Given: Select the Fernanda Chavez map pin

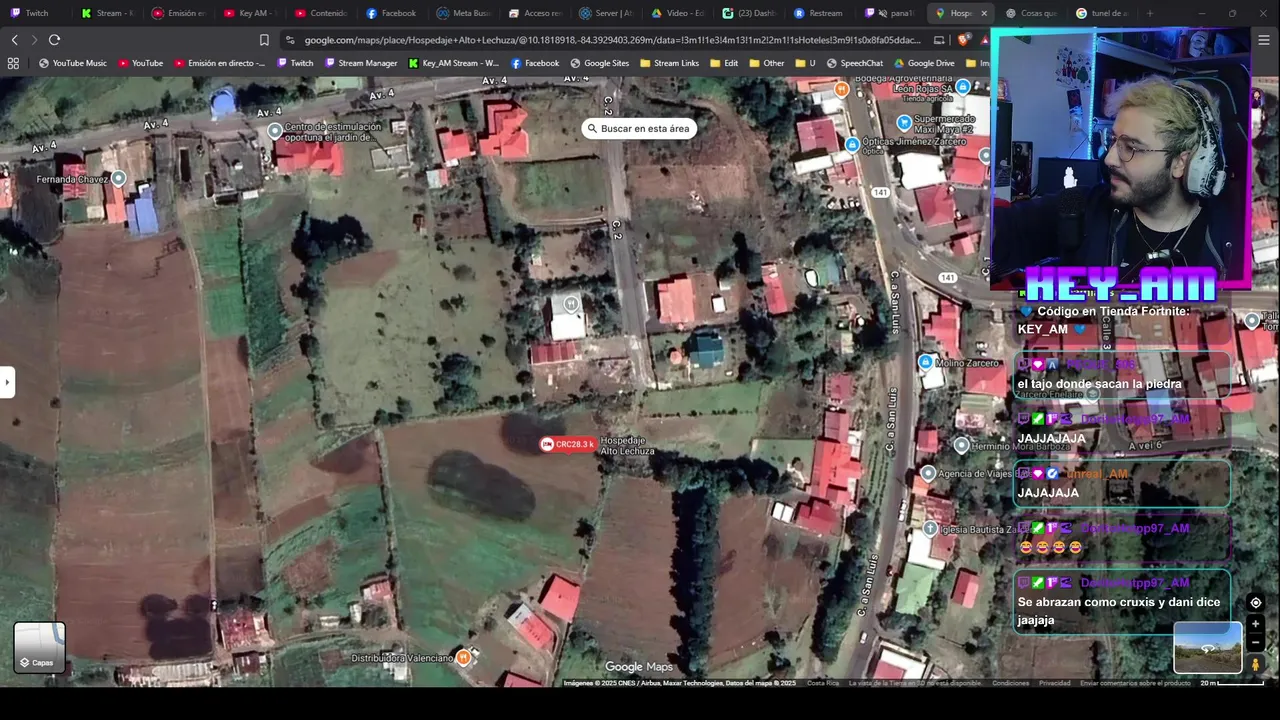Looking at the screenshot, I should [x=118, y=178].
